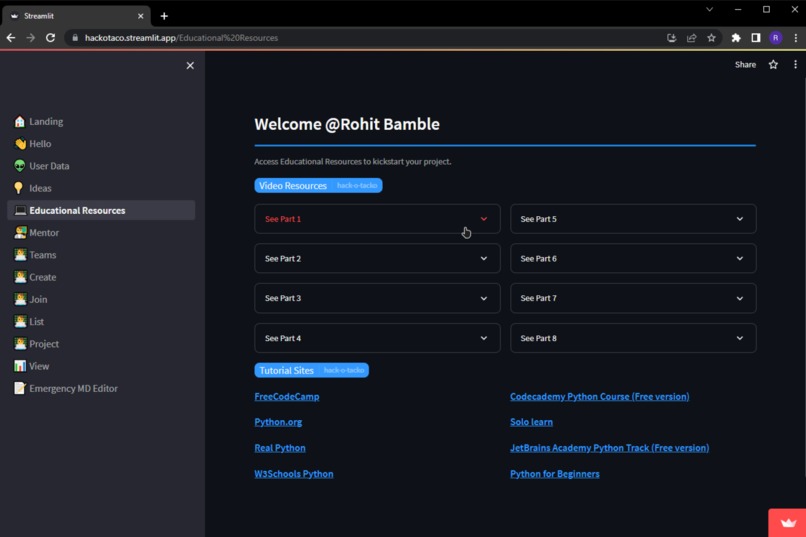
Task: Click the browser side panel icon
Action: (x=756, y=38)
